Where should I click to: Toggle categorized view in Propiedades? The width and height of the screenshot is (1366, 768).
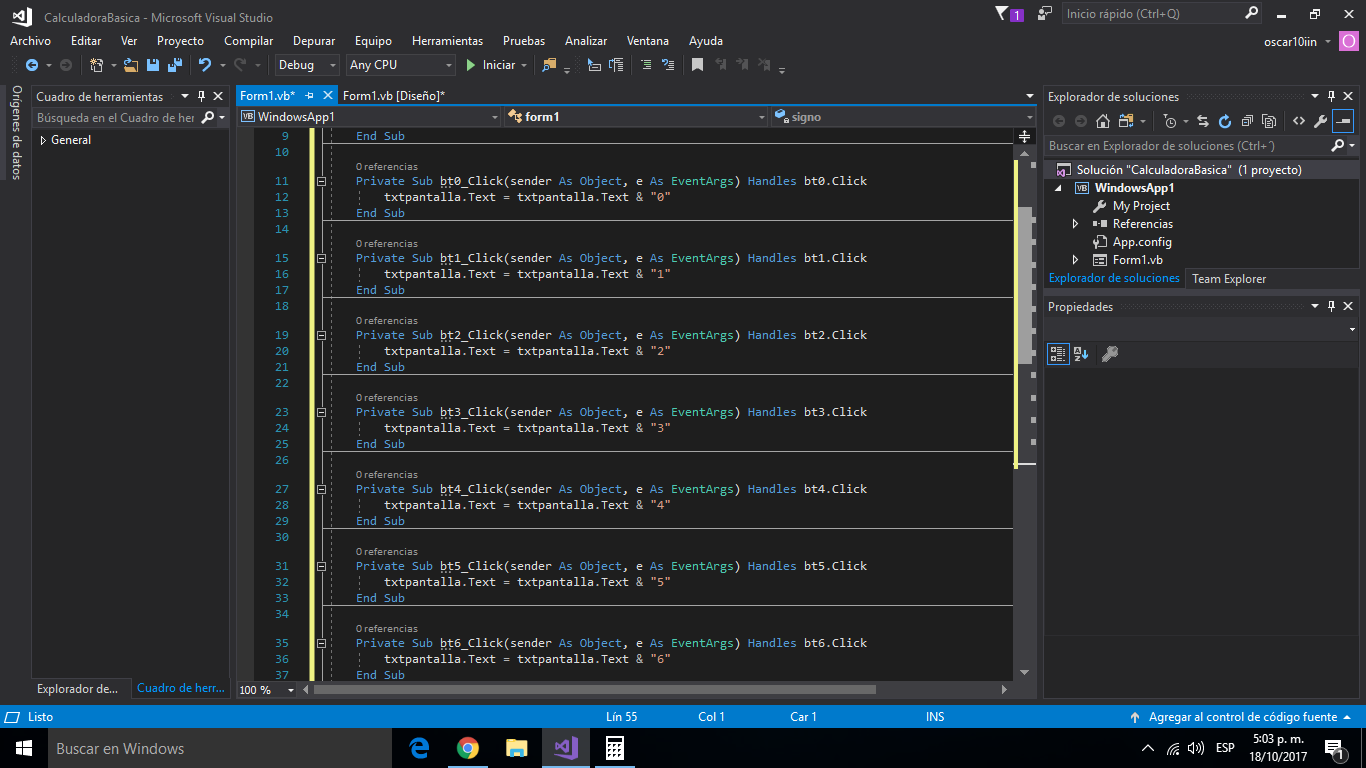coord(1057,354)
